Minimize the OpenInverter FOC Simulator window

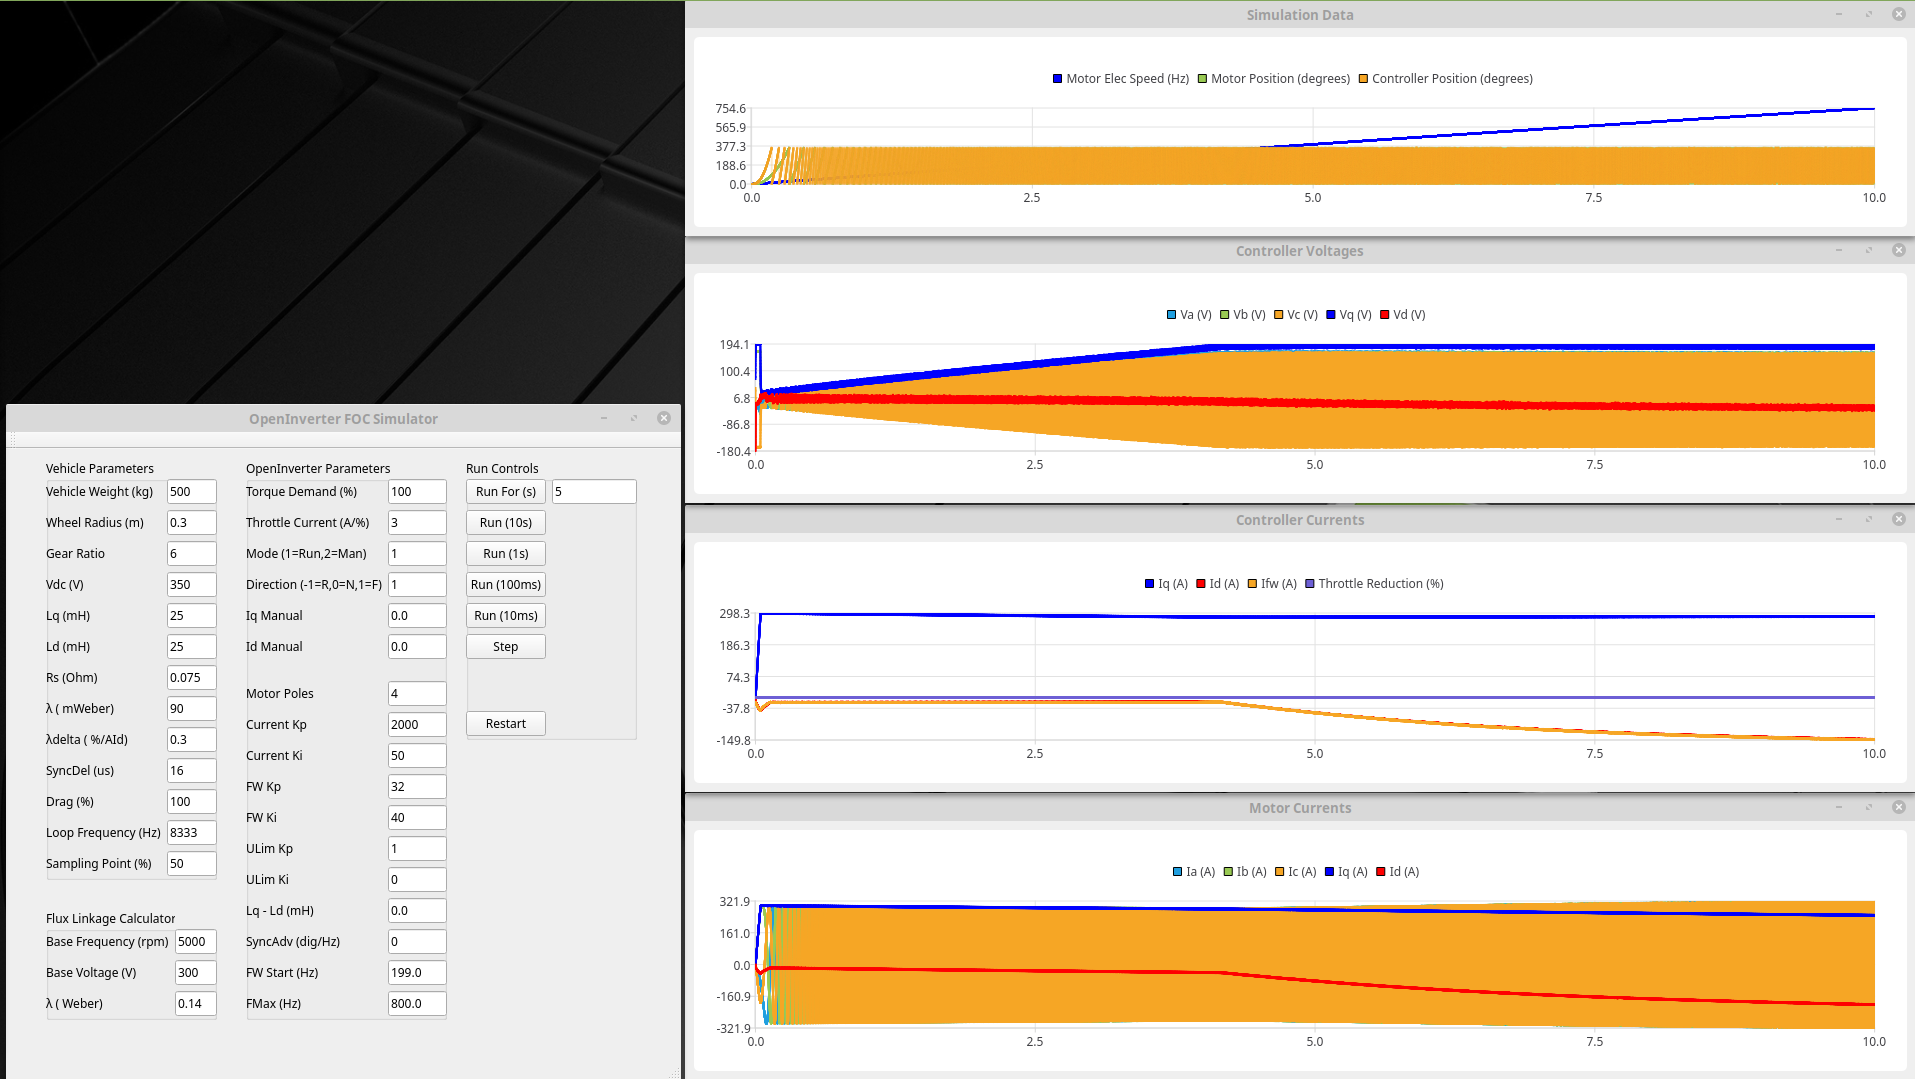pos(604,418)
